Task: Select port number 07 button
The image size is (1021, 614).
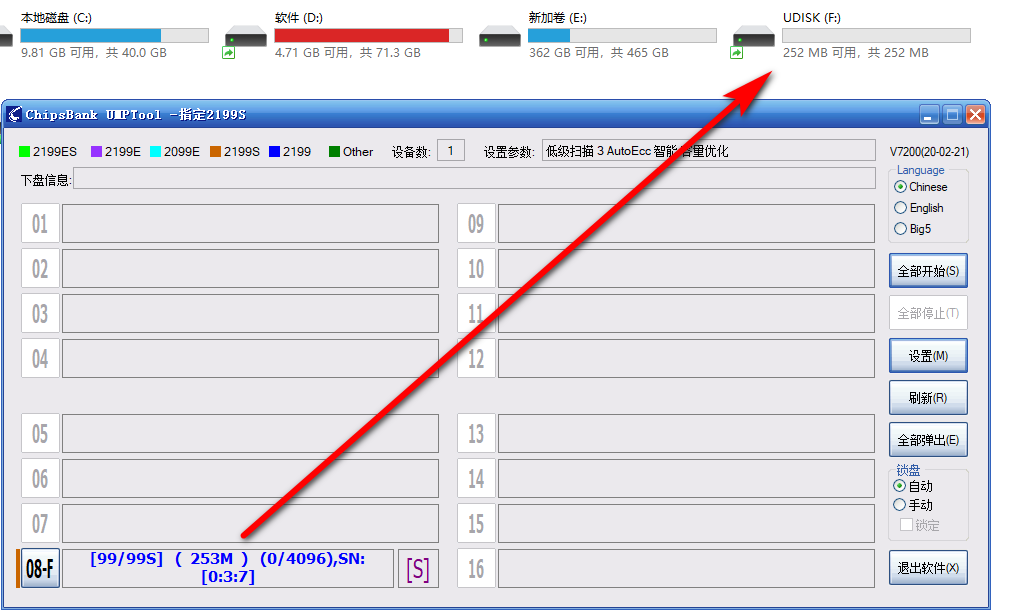Action: tap(40, 523)
